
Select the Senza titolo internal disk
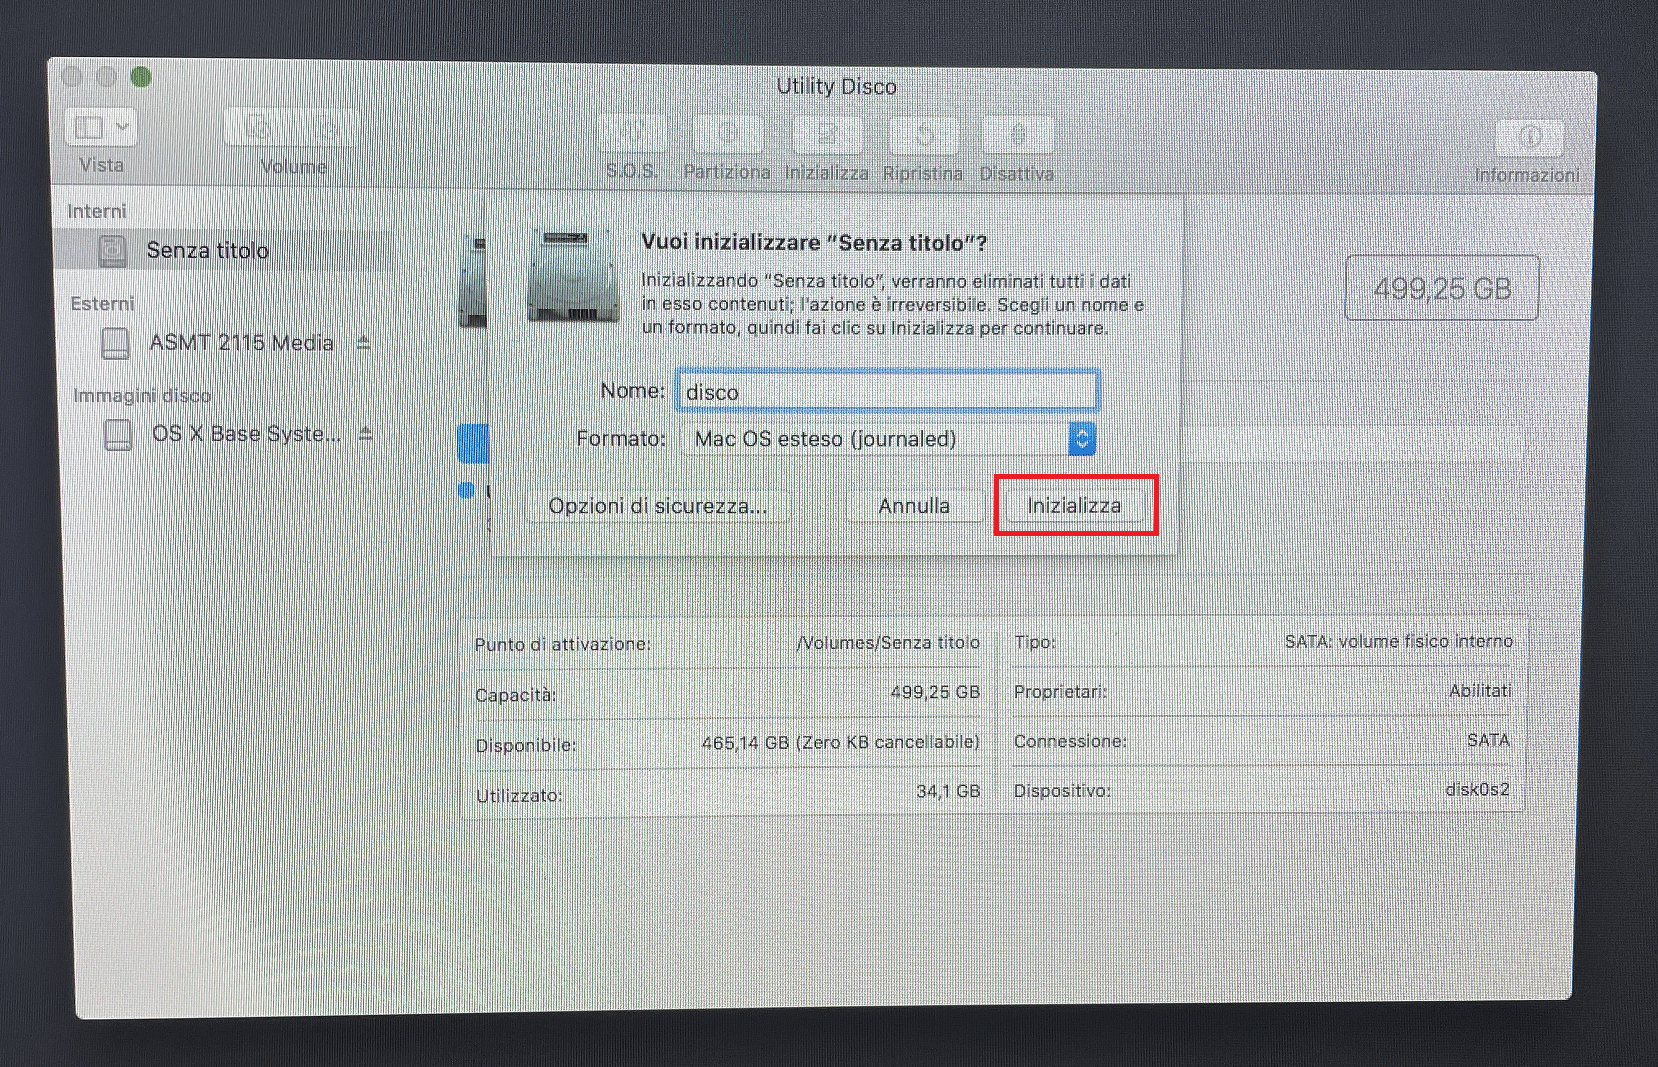coord(222,250)
